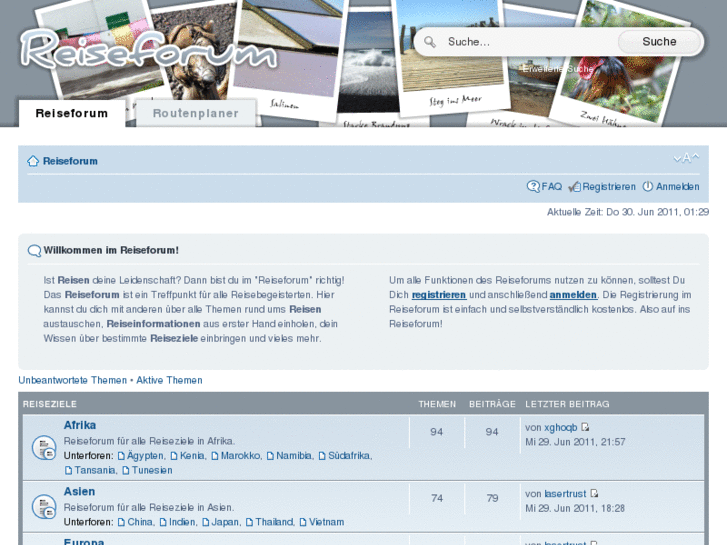The image size is (727, 545).
Task: Click the magnifier icon in search box
Action: pyautogui.click(x=430, y=42)
